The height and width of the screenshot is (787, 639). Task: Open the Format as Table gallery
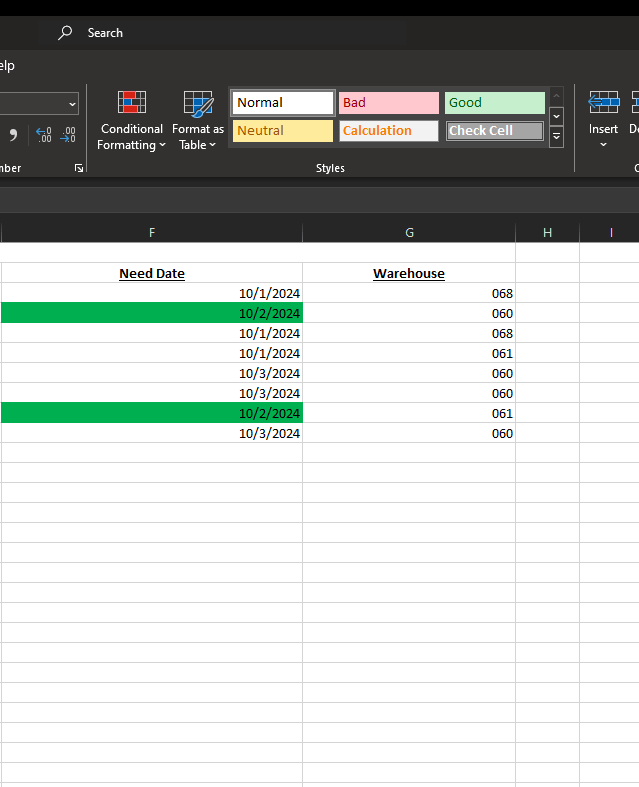198,120
